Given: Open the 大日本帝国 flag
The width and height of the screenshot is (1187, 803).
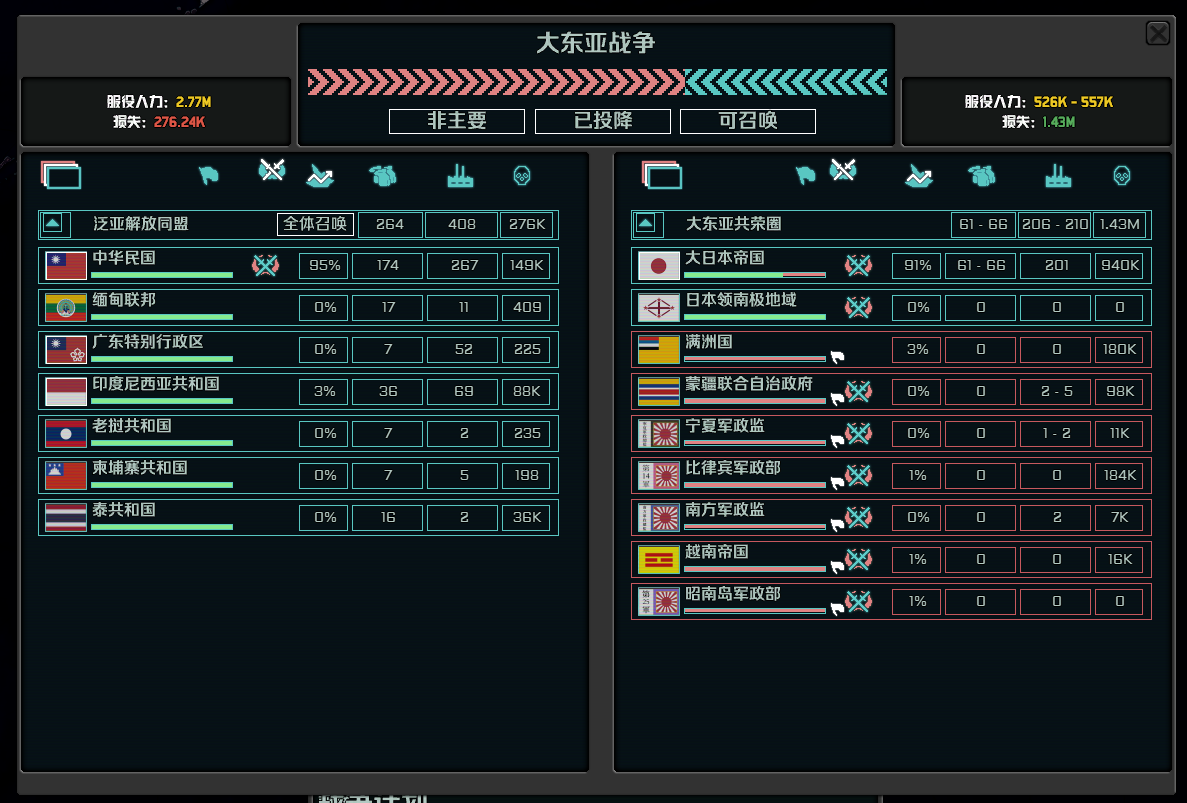Looking at the screenshot, I should pyautogui.click(x=659, y=266).
